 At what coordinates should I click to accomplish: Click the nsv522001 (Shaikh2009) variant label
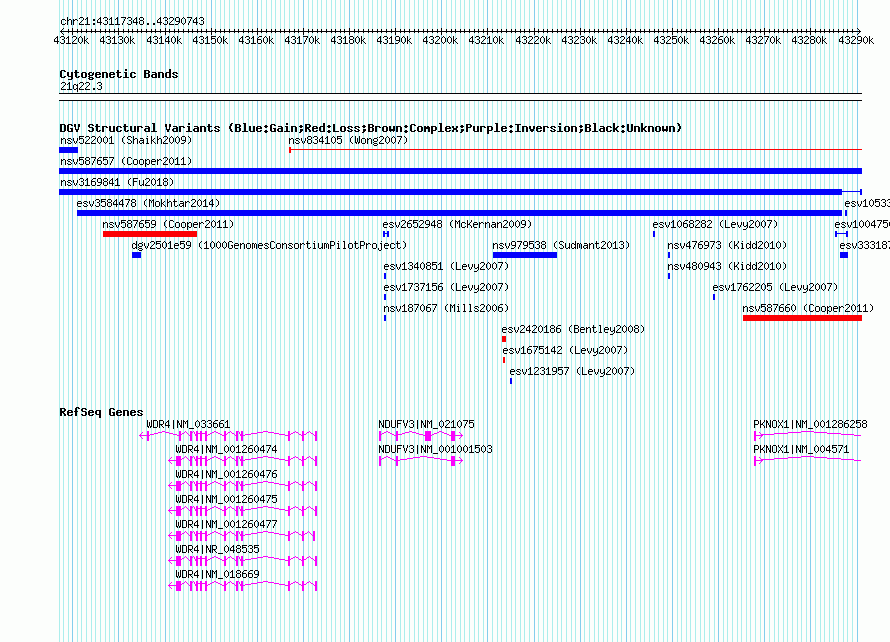coord(126,140)
